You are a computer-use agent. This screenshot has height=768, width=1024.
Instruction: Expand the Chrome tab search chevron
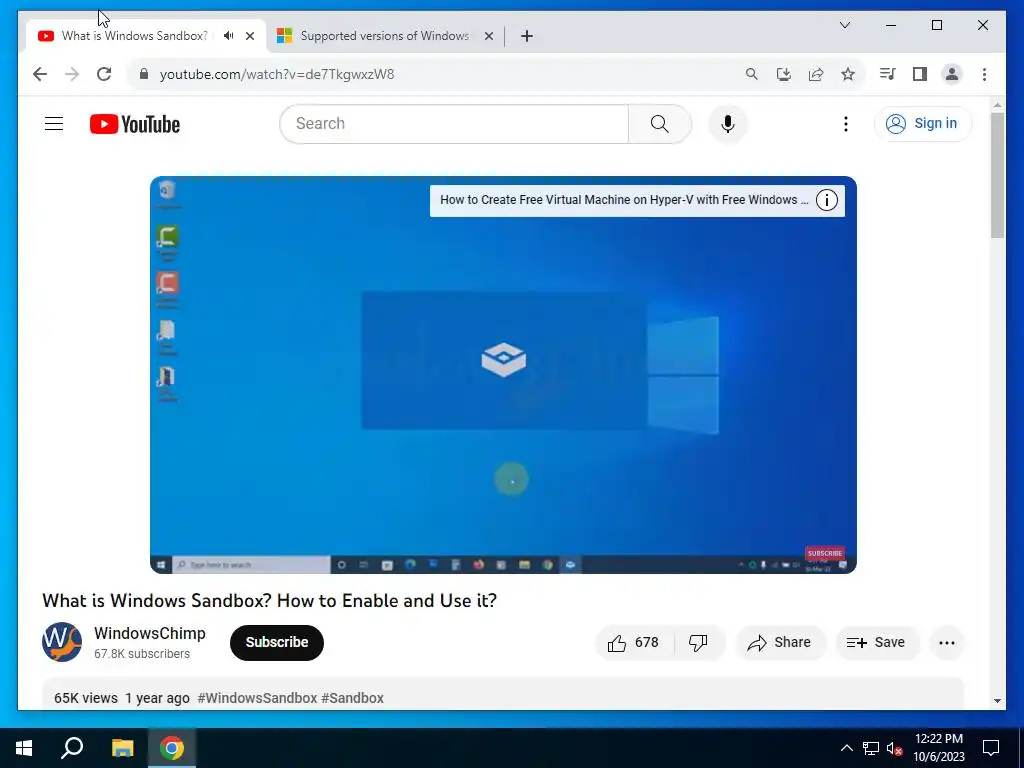pyautogui.click(x=844, y=25)
